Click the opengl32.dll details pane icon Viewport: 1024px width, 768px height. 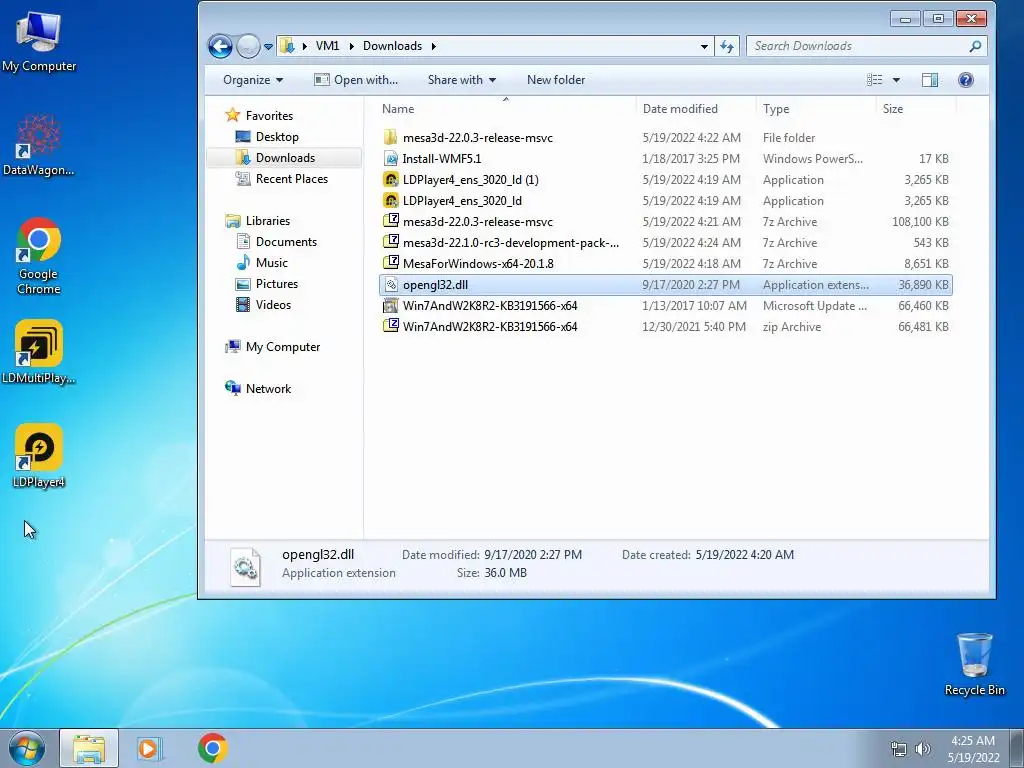[x=246, y=566]
